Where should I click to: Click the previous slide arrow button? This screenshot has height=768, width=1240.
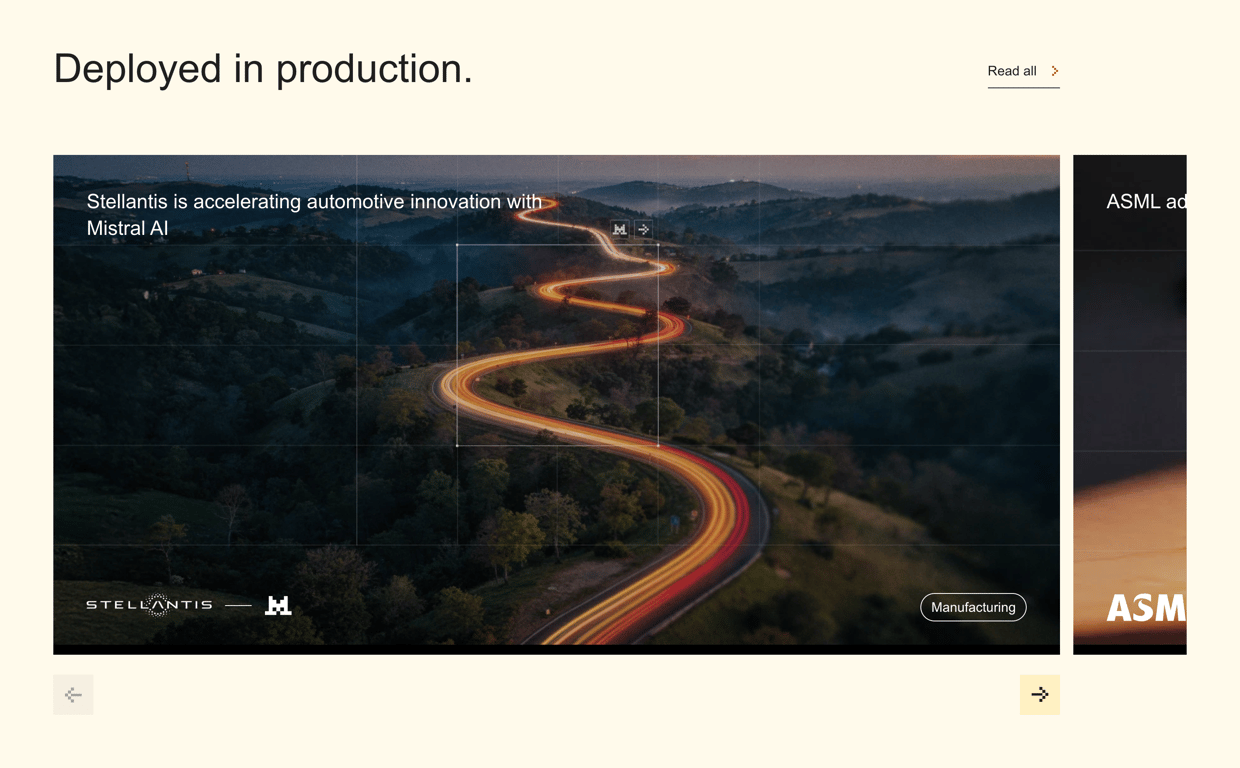tap(73, 695)
